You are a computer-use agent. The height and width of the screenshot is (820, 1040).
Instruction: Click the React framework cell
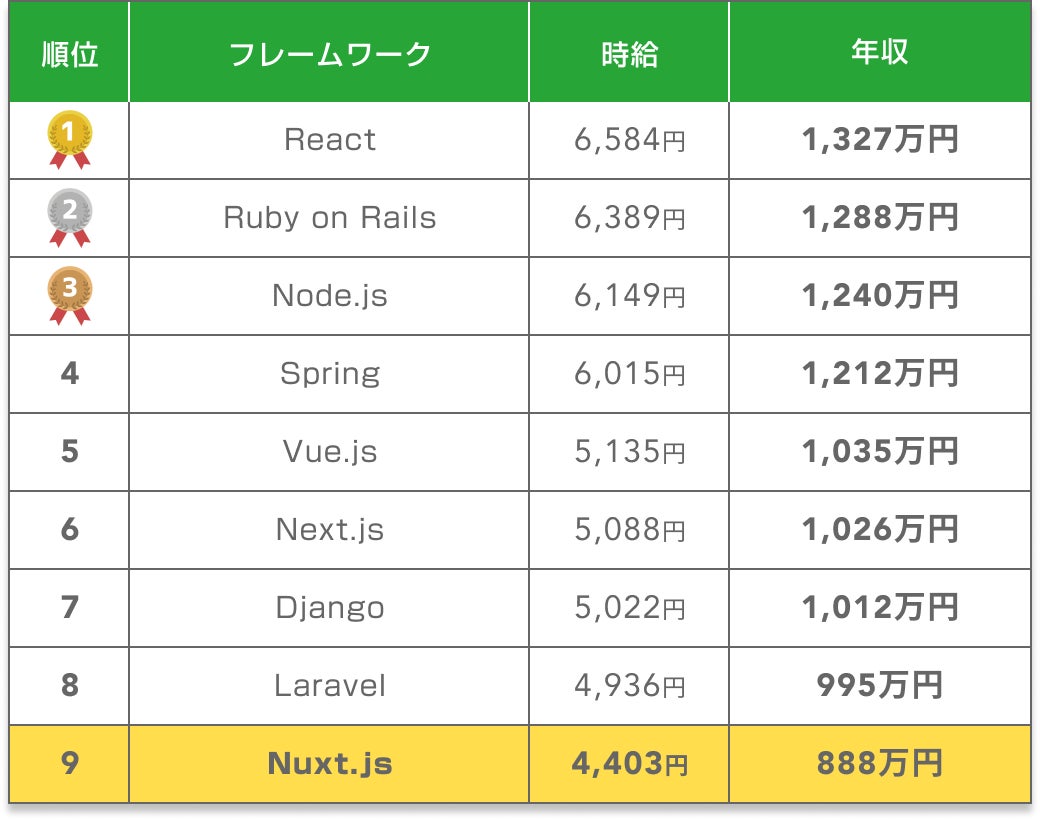[329, 140]
